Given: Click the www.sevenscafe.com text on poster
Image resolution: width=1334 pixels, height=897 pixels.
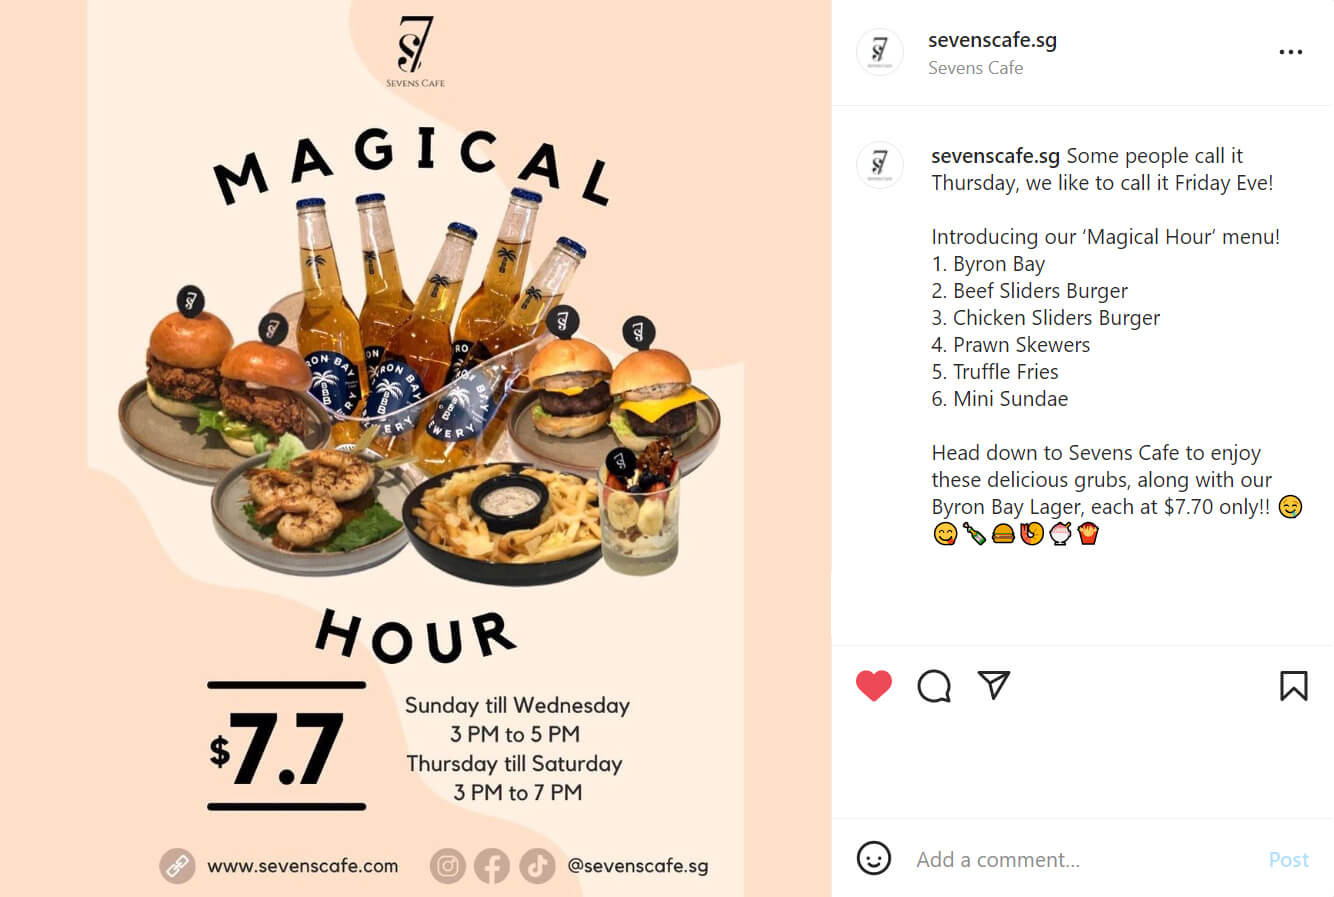Looking at the screenshot, I should (303, 866).
